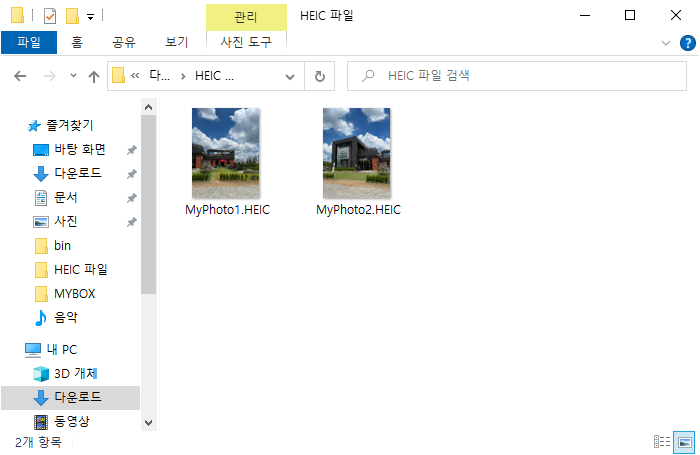
Task: Switch to the 홈 ribbon tab
Action: (x=77, y=42)
